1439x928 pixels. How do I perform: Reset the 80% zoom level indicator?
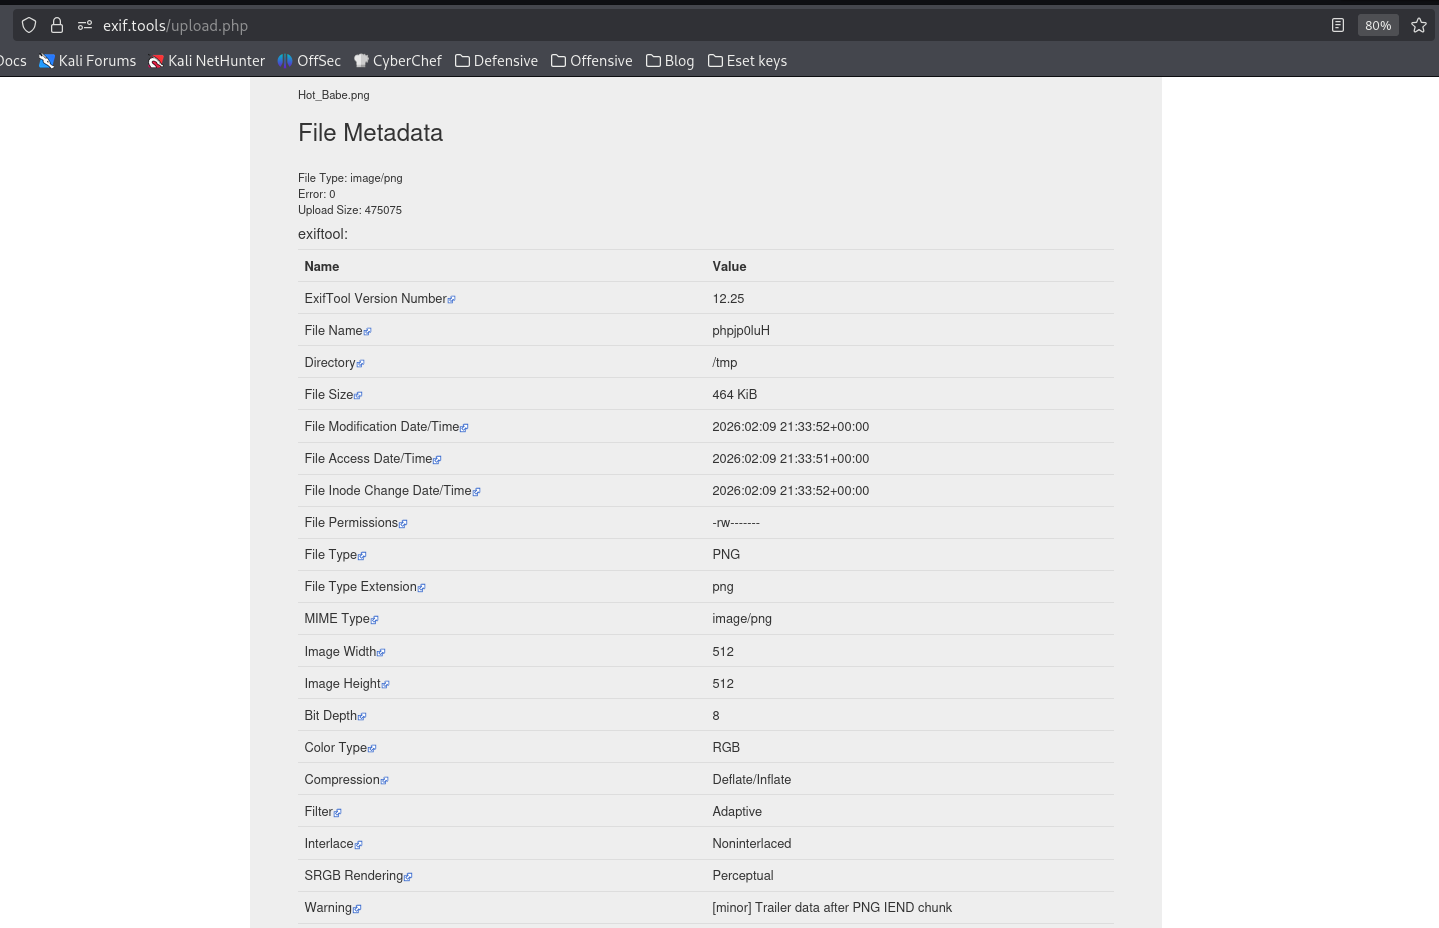[1377, 25]
